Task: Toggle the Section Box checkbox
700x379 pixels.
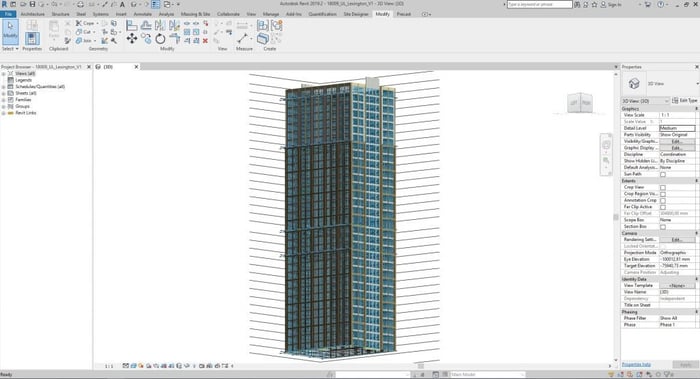Action: coord(663,227)
